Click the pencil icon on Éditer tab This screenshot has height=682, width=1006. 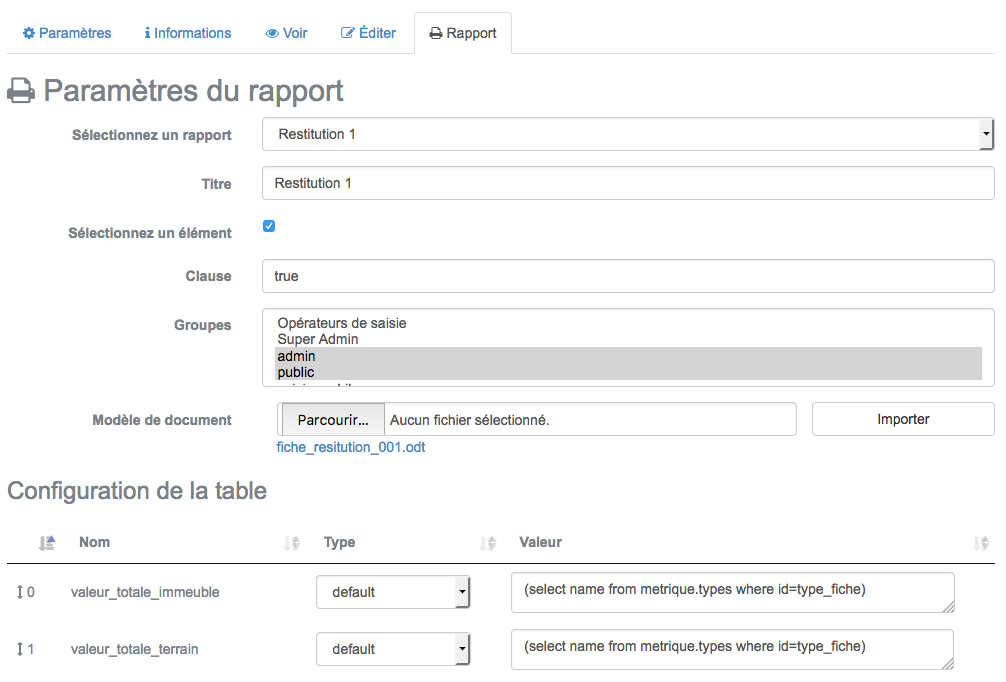click(347, 33)
